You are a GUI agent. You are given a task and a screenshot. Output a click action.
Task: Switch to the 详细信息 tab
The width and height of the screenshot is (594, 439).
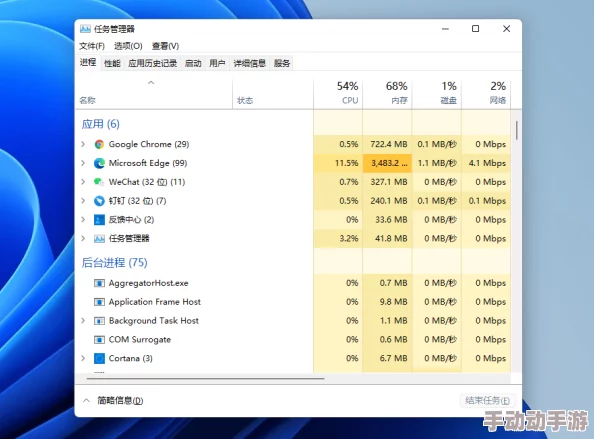[x=249, y=63]
